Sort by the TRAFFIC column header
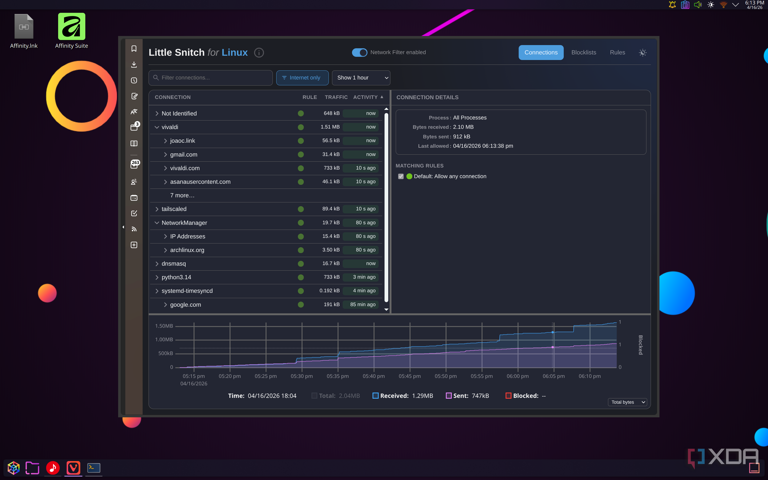Viewport: 768px width, 480px height. click(x=336, y=97)
